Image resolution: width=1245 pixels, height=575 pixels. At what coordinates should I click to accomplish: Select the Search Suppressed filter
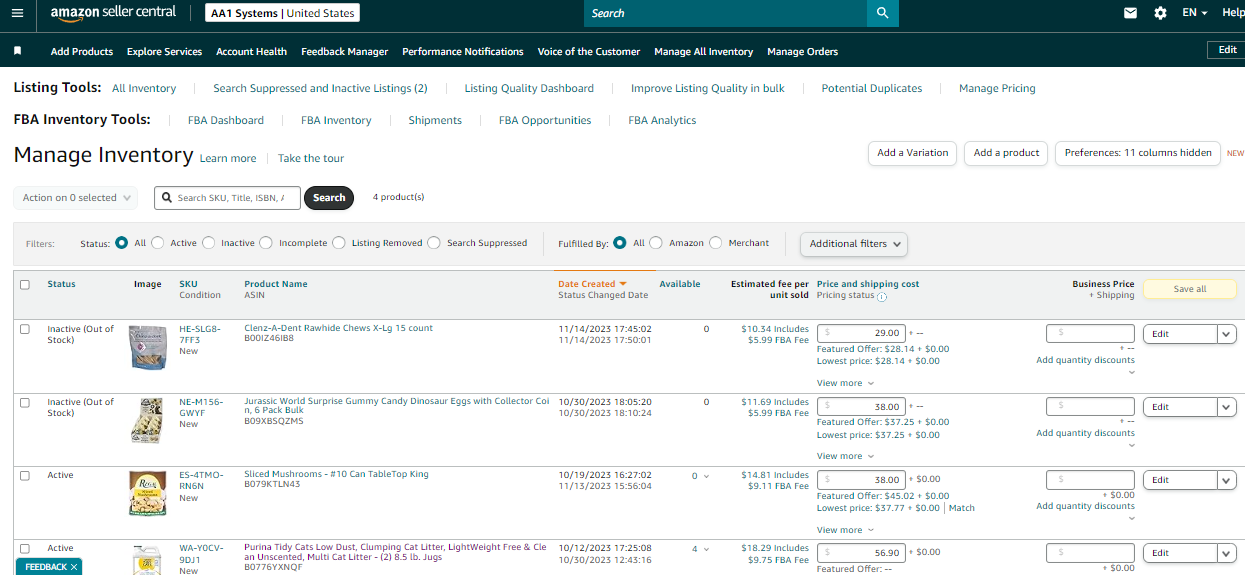pos(433,243)
